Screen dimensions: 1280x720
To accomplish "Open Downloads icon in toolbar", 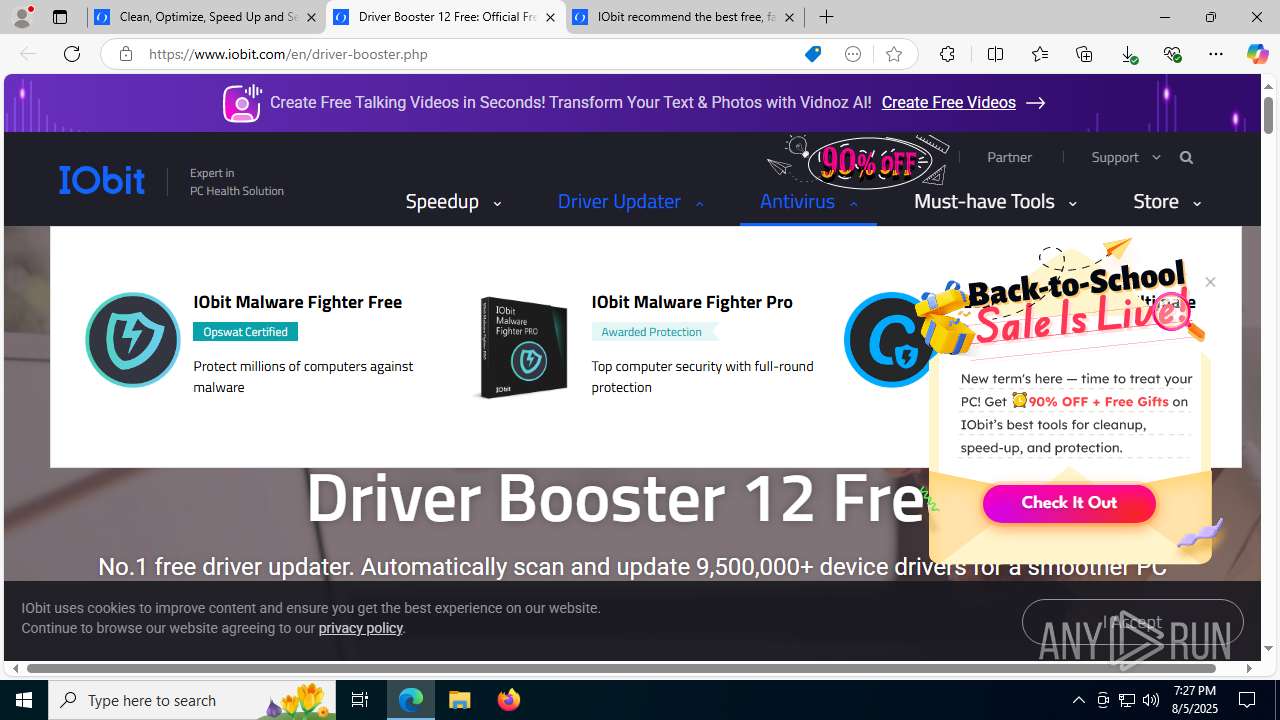I will 1129,54.
